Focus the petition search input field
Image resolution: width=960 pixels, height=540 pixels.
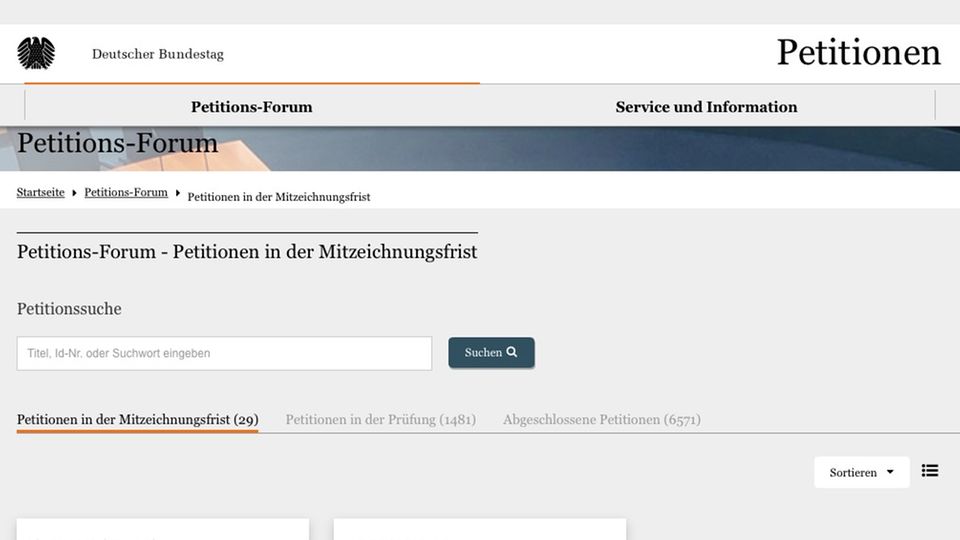[x=224, y=353]
